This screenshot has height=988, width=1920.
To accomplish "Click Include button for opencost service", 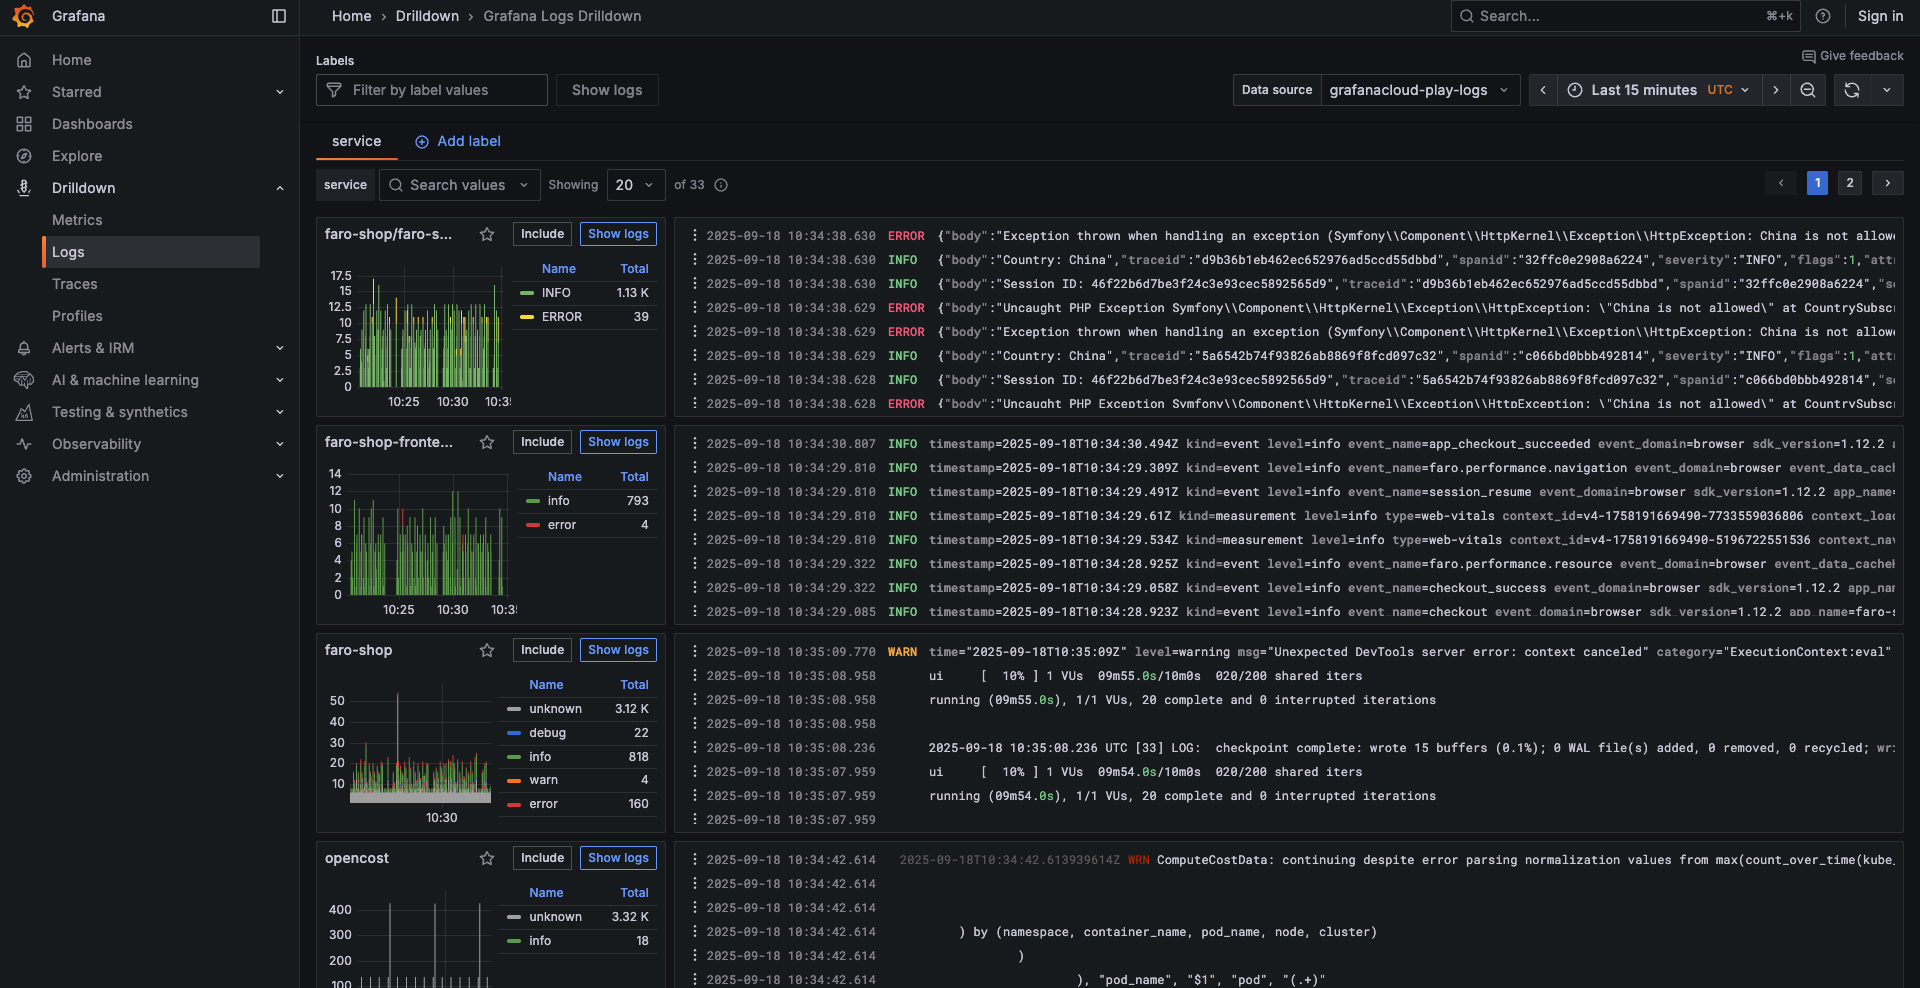I will pos(542,858).
